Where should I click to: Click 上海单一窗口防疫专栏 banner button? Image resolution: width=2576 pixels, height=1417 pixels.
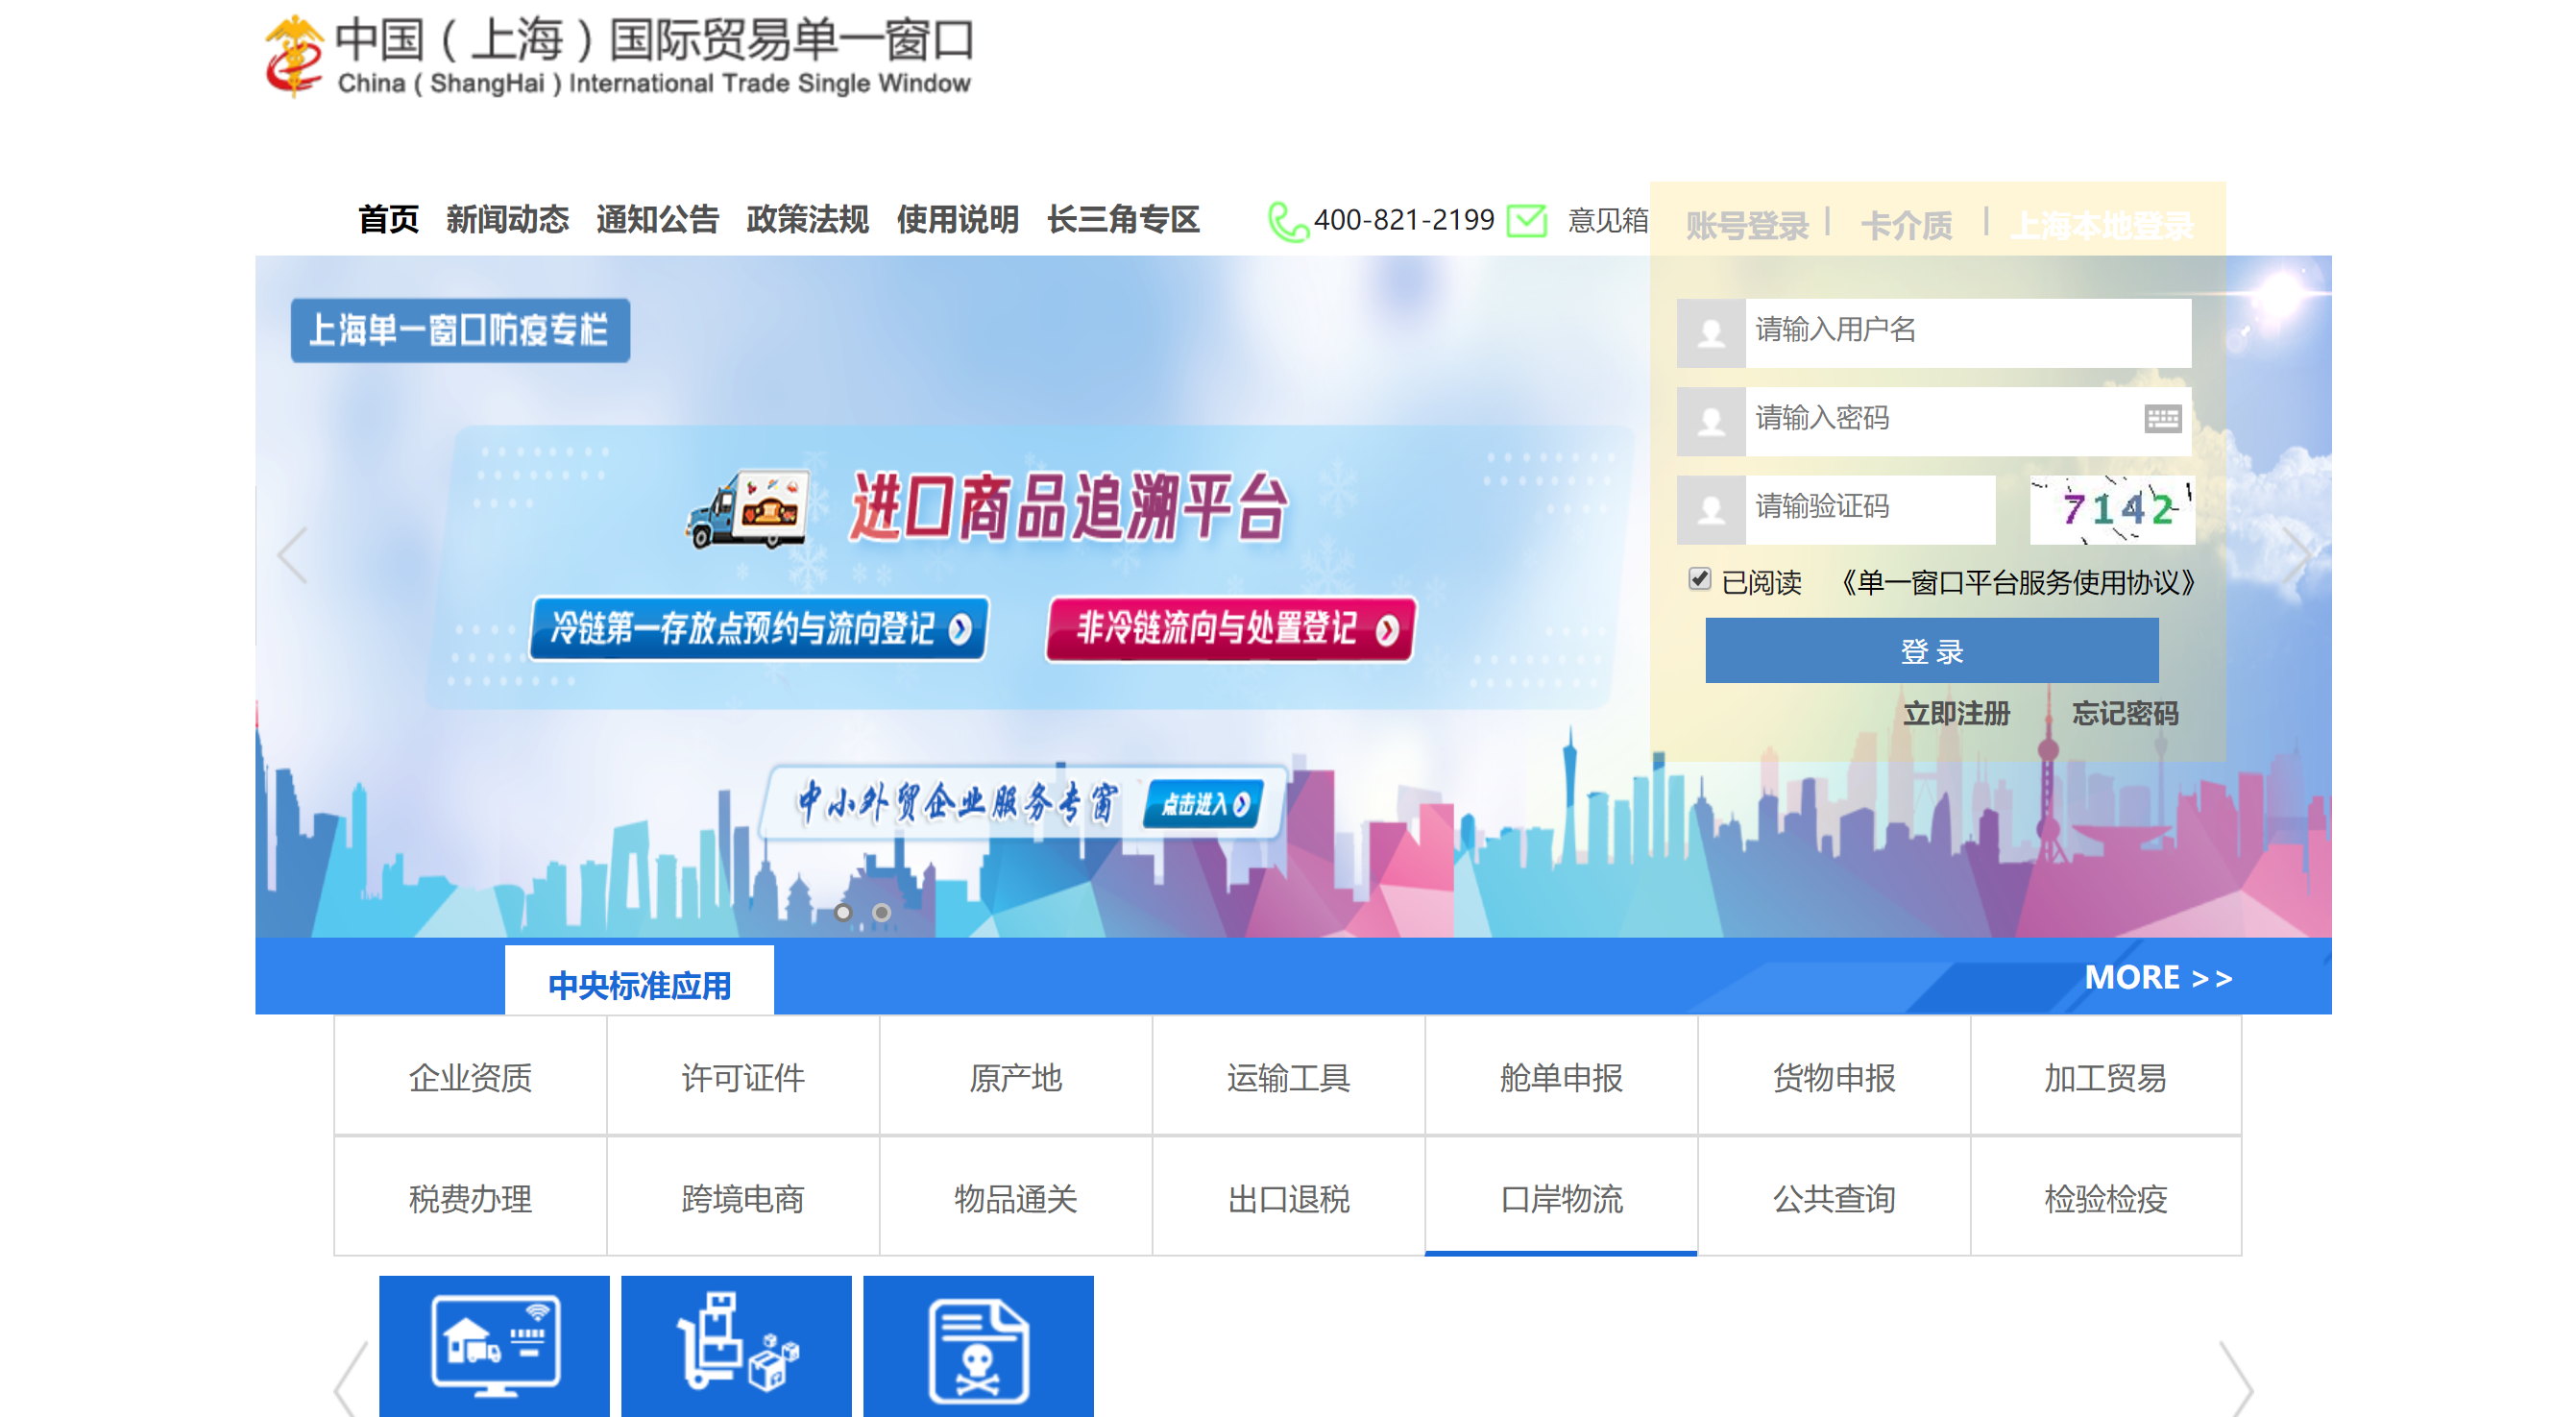point(460,330)
